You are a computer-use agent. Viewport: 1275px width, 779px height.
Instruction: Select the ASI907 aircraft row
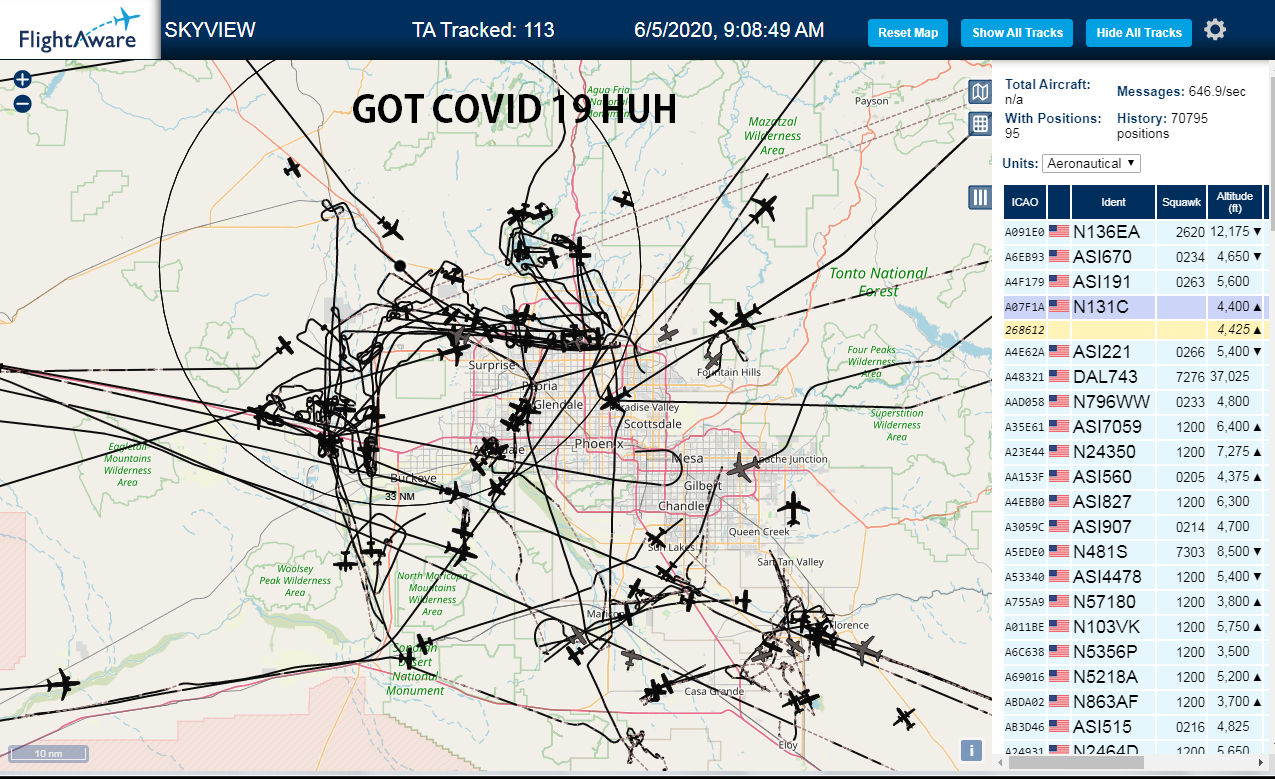click(1135, 527)
